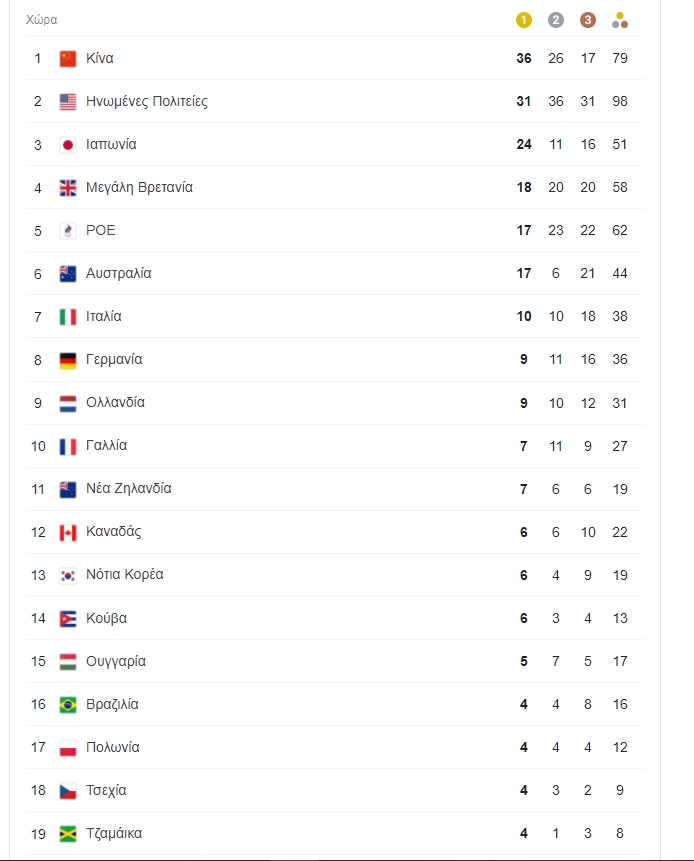
Task: Click the Γερμανία country name
Action: pos(114,359)
